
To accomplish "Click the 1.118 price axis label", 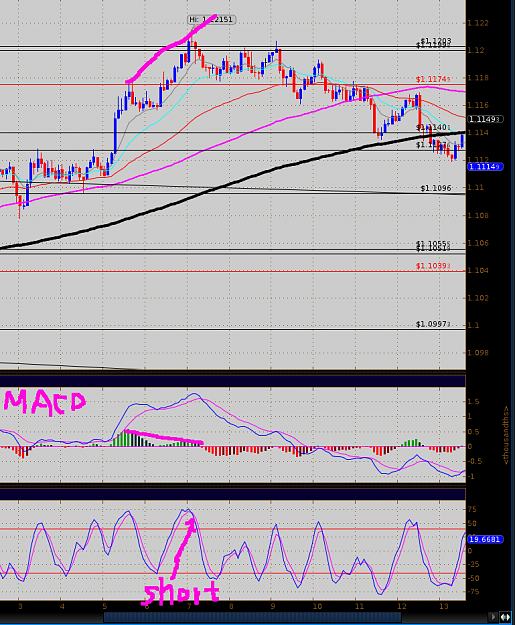I will tap(478, 78).
